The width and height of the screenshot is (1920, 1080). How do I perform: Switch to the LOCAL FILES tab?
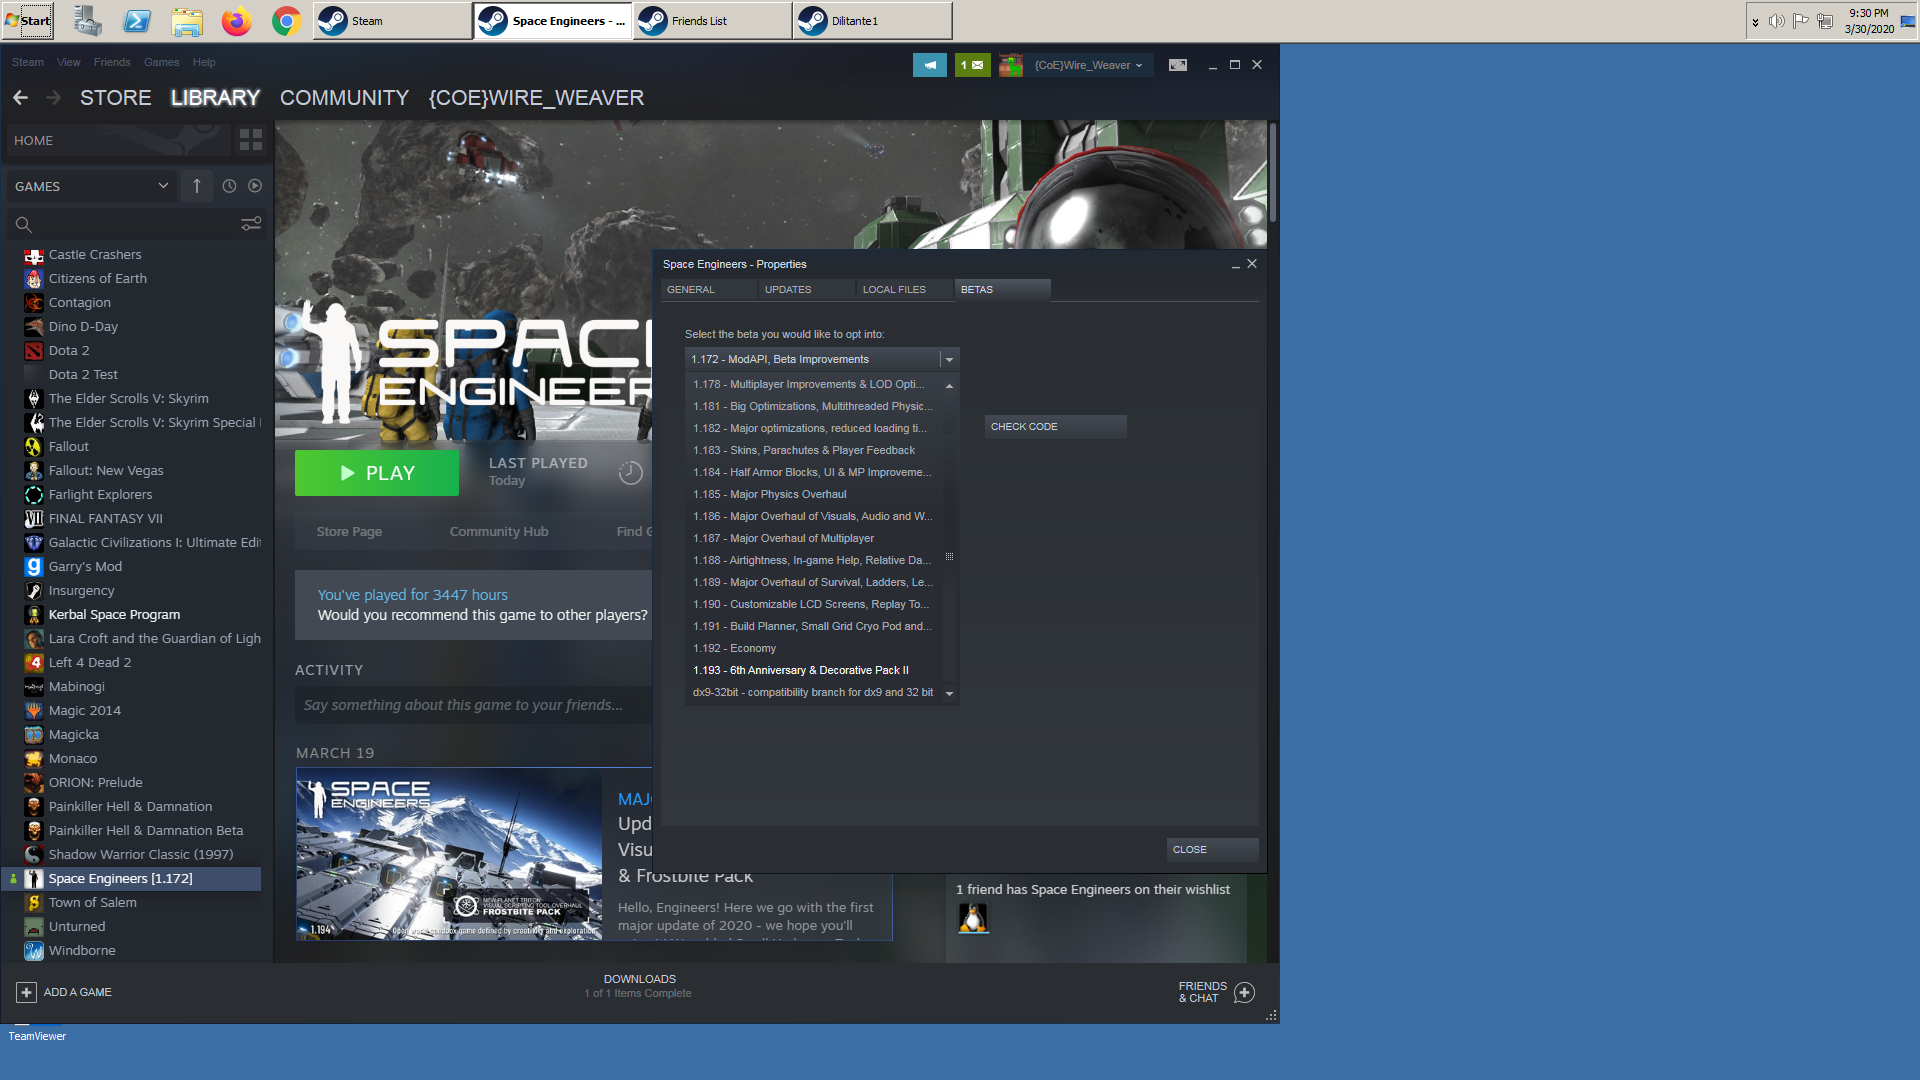click(x=894, y=290)
